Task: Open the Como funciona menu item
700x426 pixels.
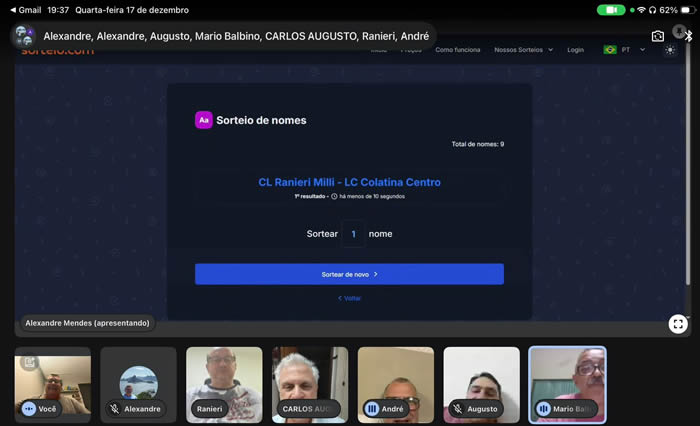Action: pyautogui.click(x=457, y=49)
